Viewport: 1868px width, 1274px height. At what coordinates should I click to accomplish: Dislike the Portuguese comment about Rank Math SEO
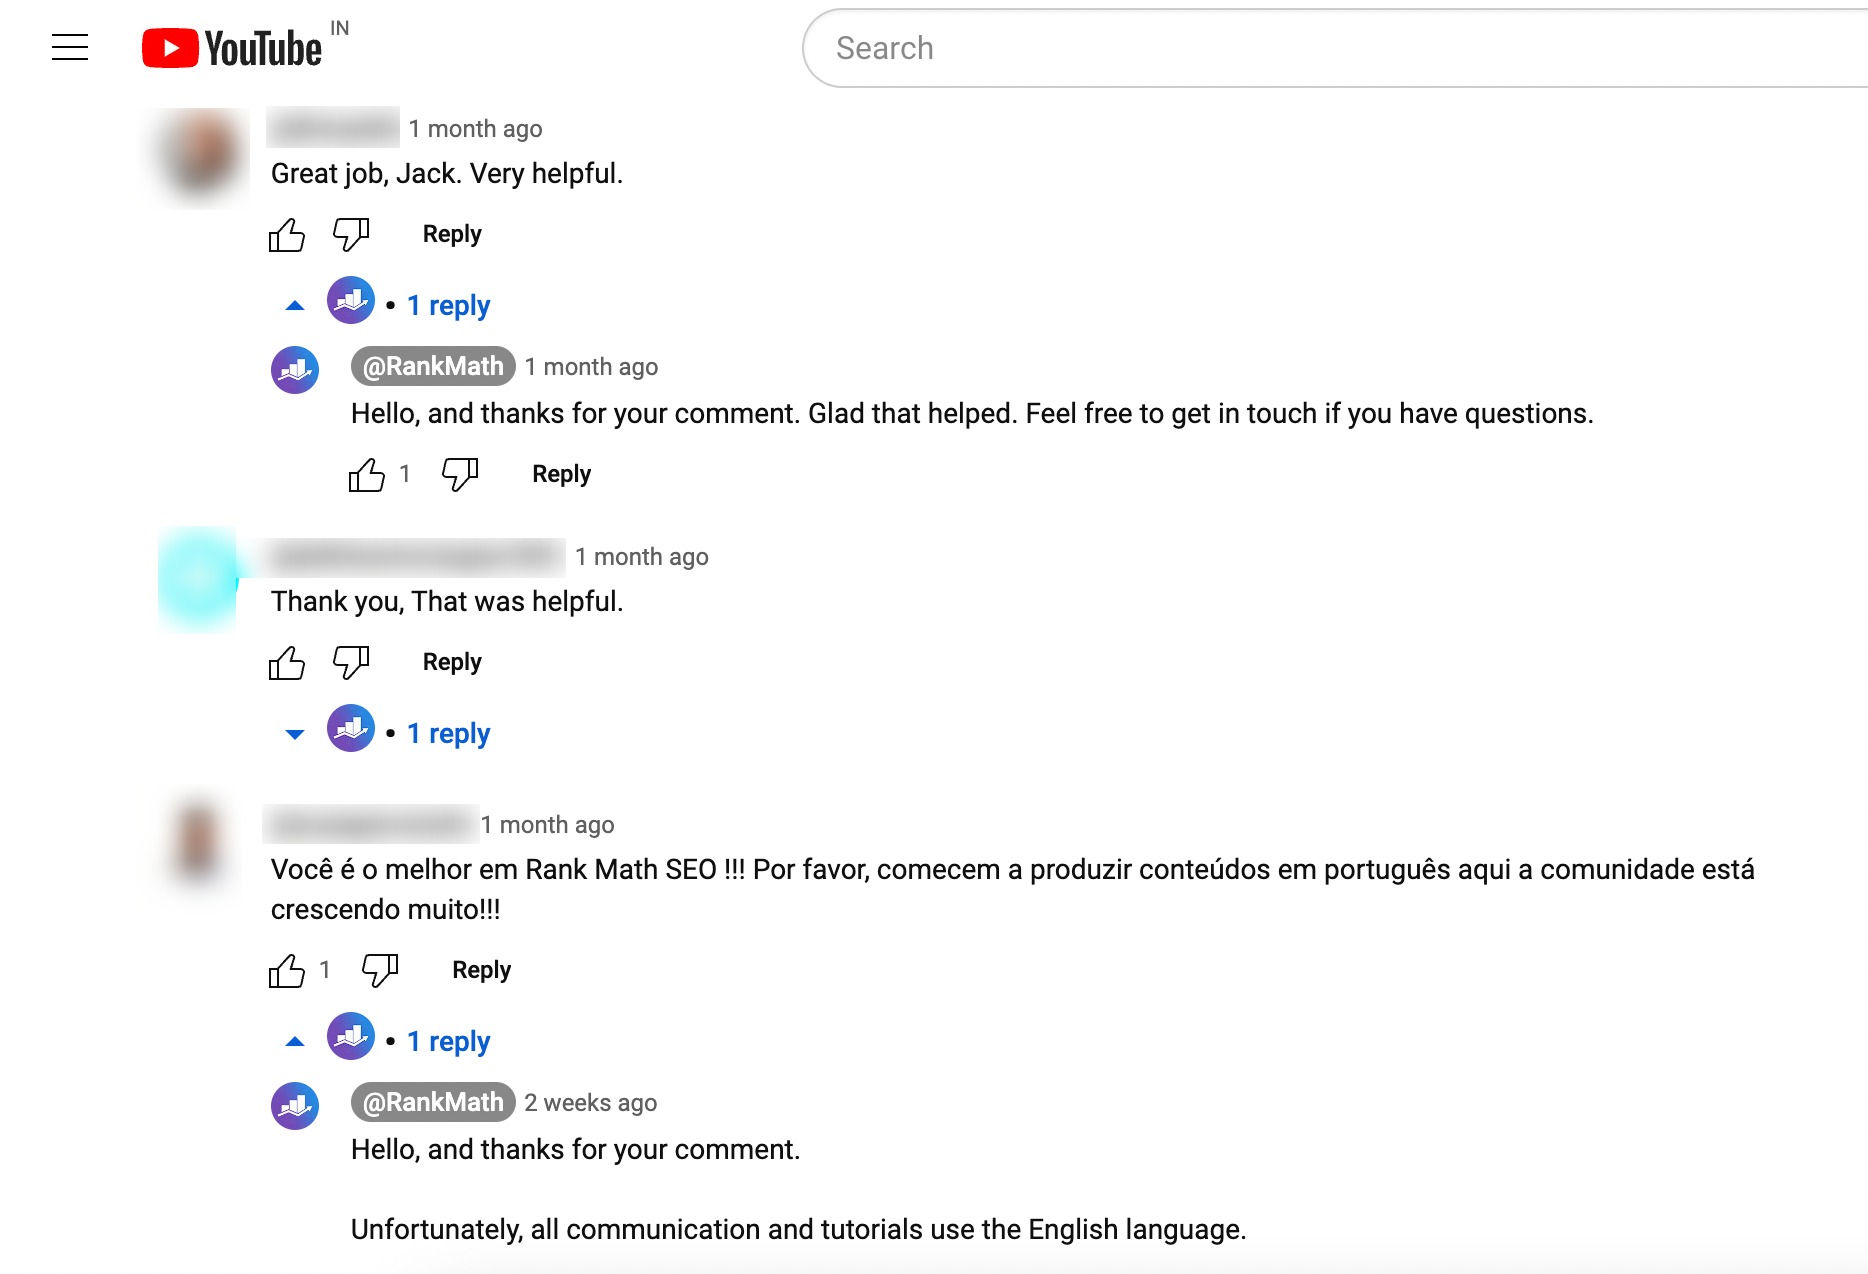(x=378, y=969)
